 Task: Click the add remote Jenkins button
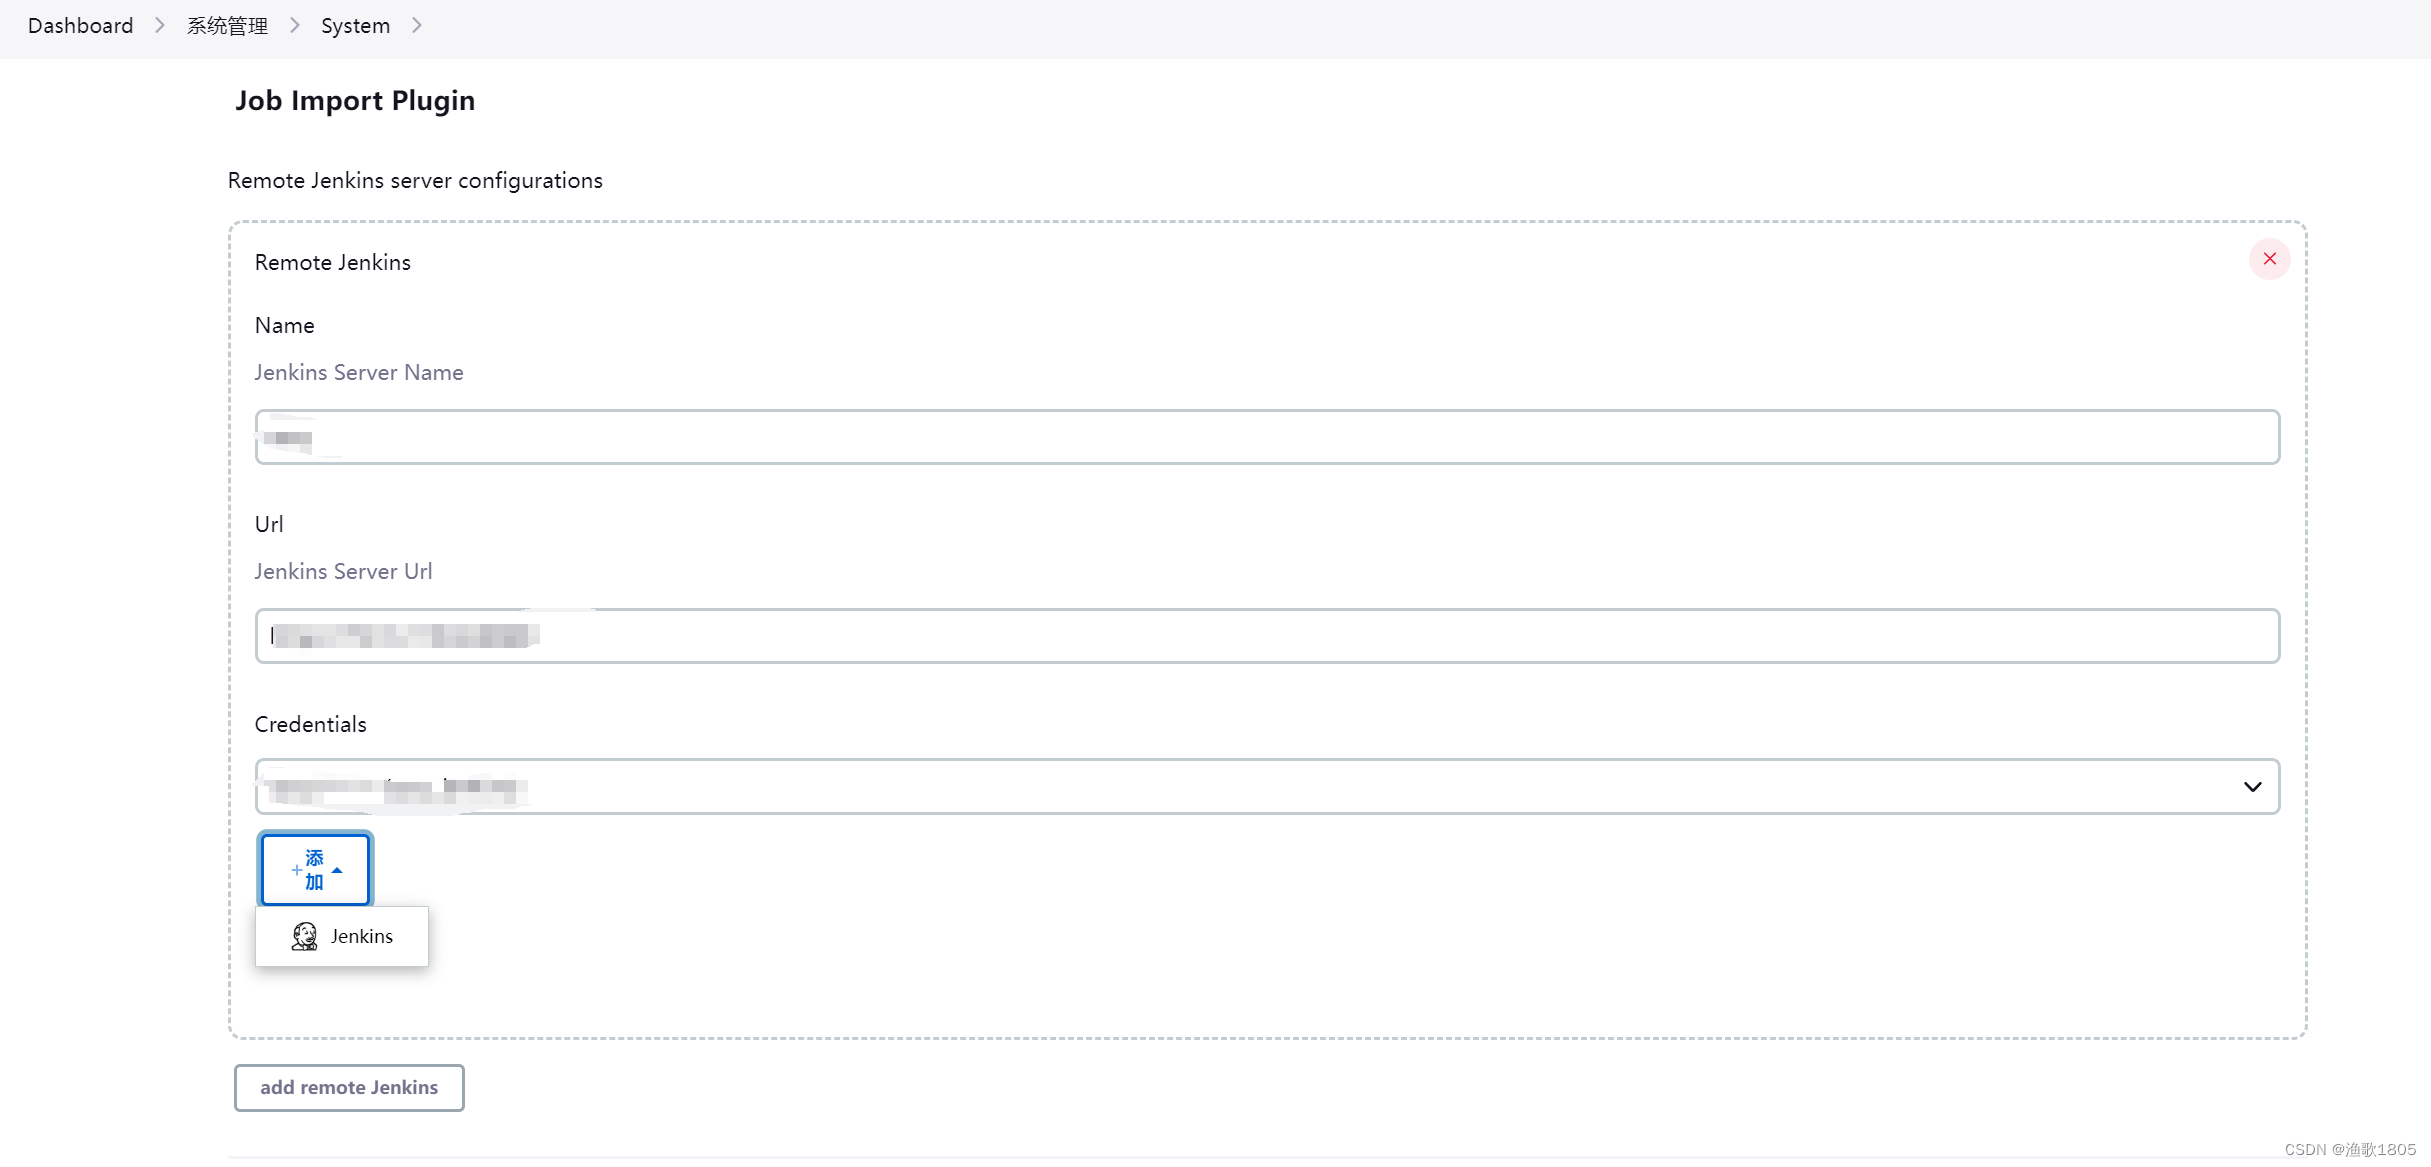tap(348, 1087)
